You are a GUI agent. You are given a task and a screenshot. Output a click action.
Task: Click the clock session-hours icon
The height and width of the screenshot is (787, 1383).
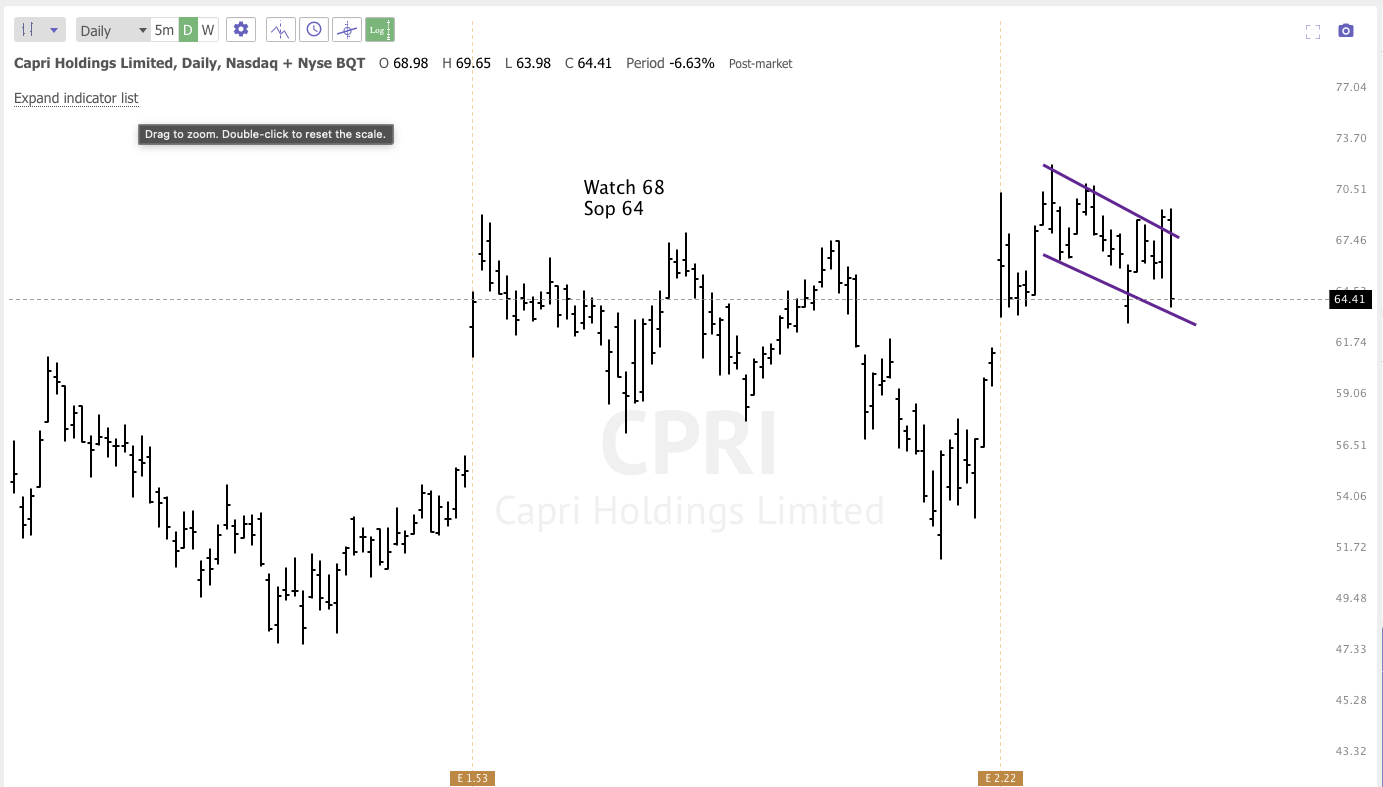[x=314, y=29]
